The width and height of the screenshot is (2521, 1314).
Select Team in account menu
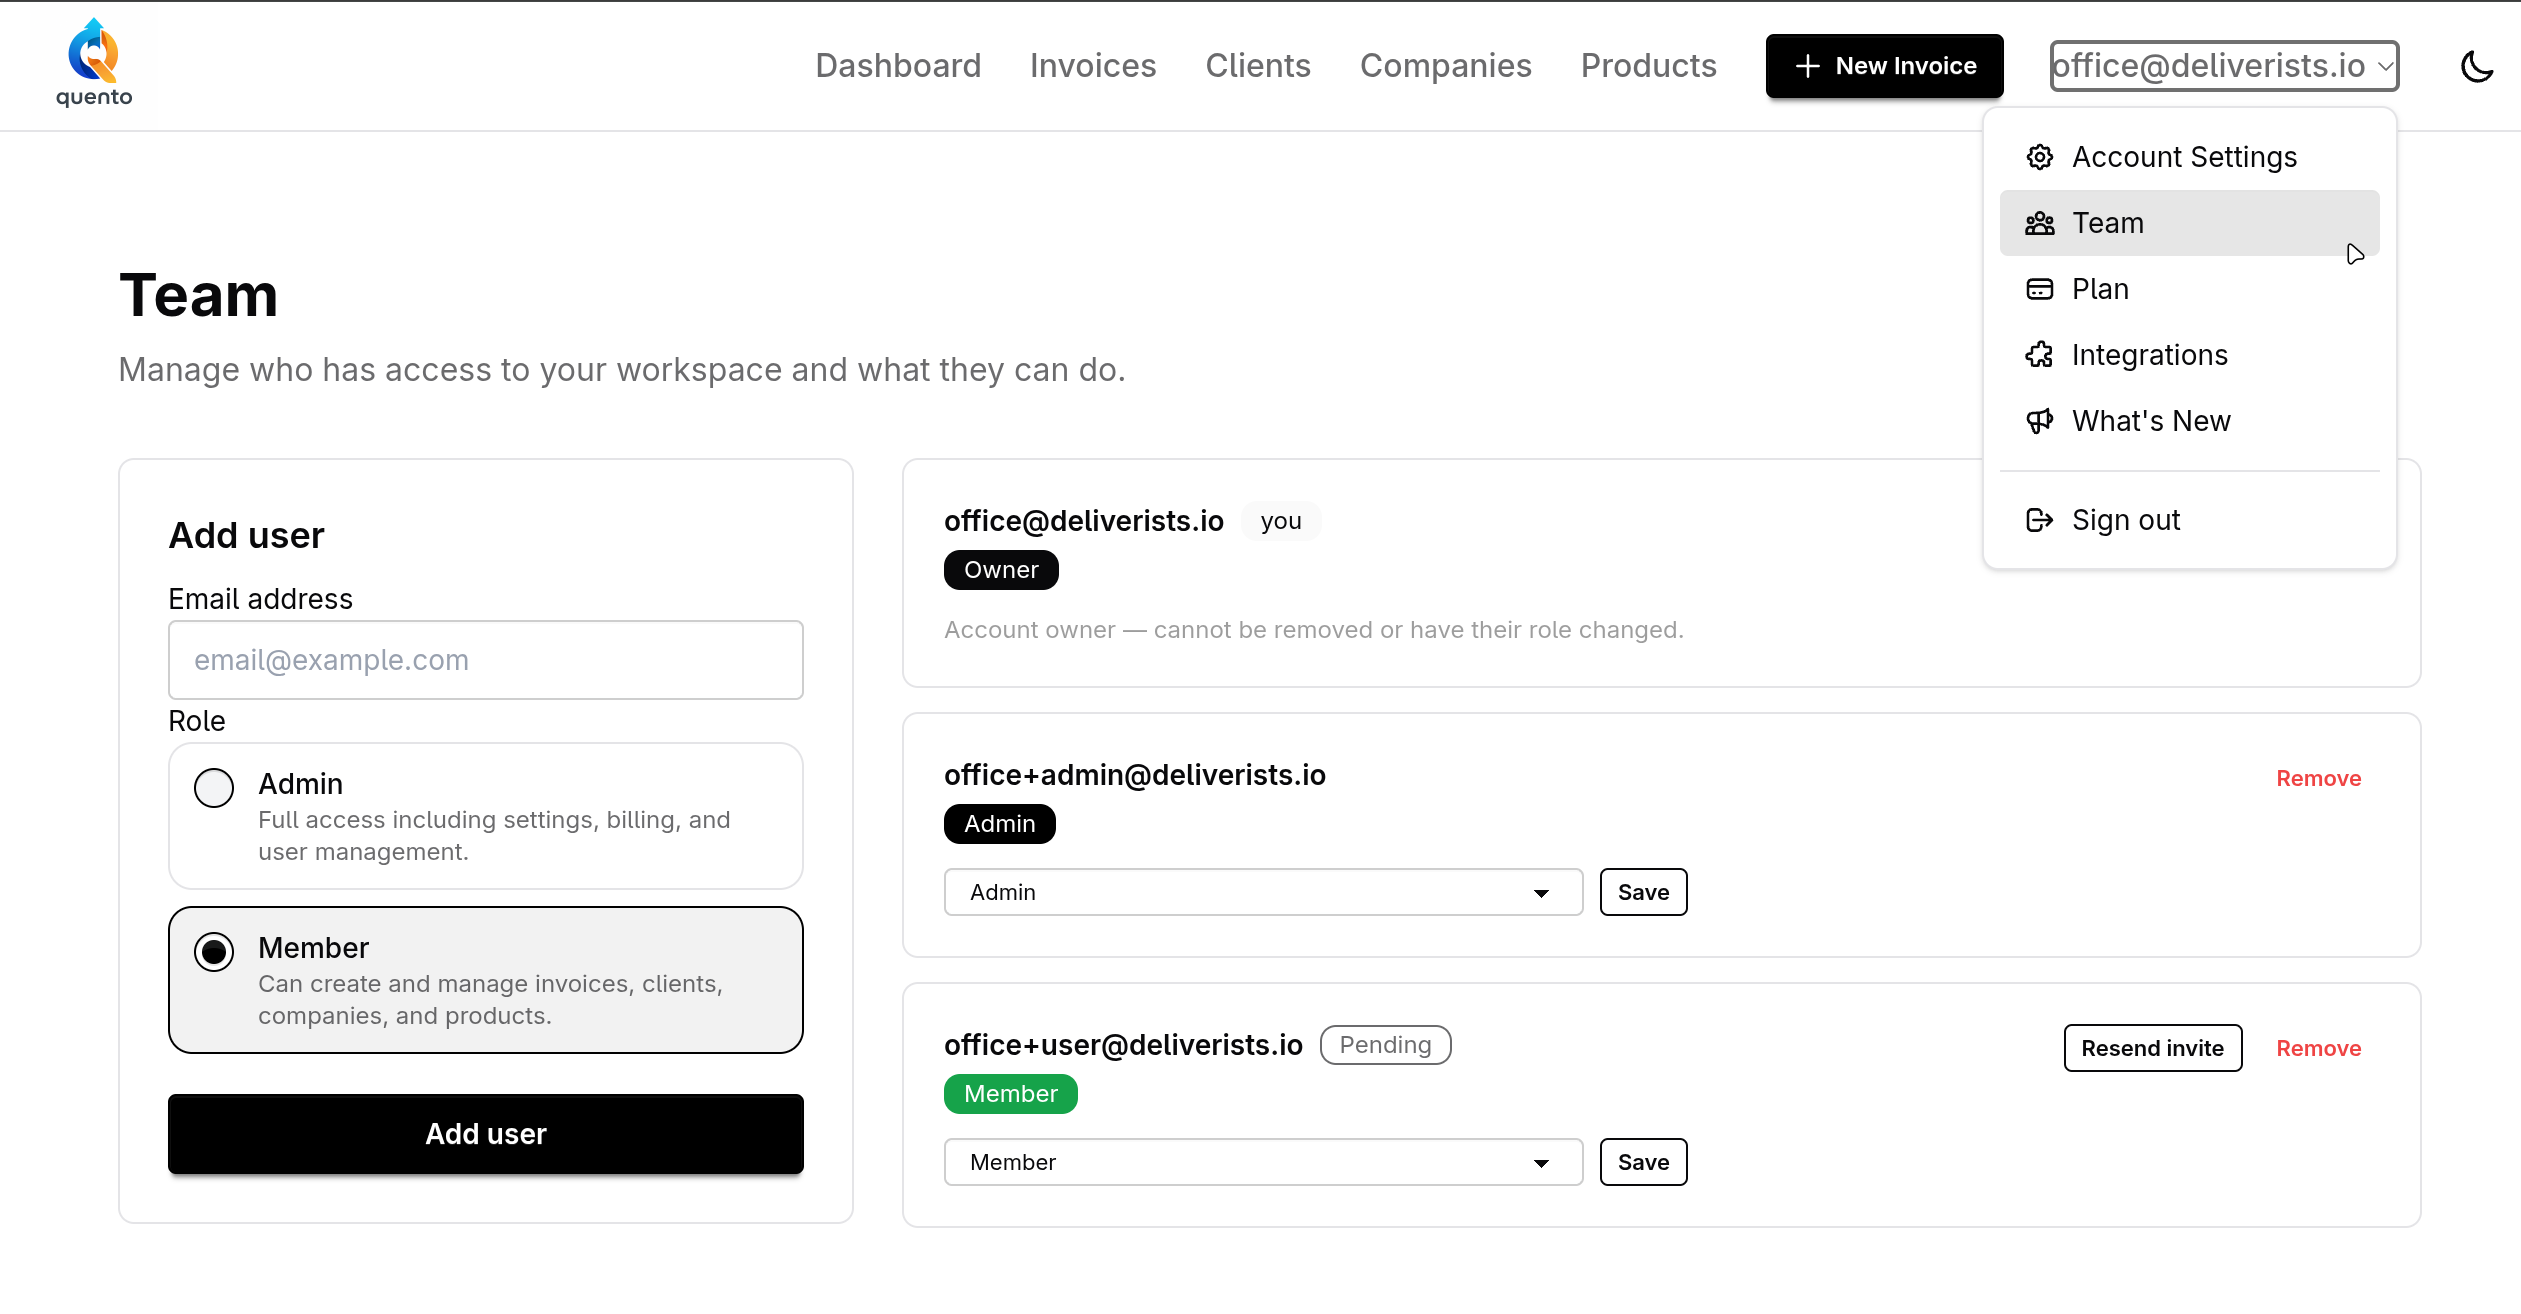(2189, 223)
